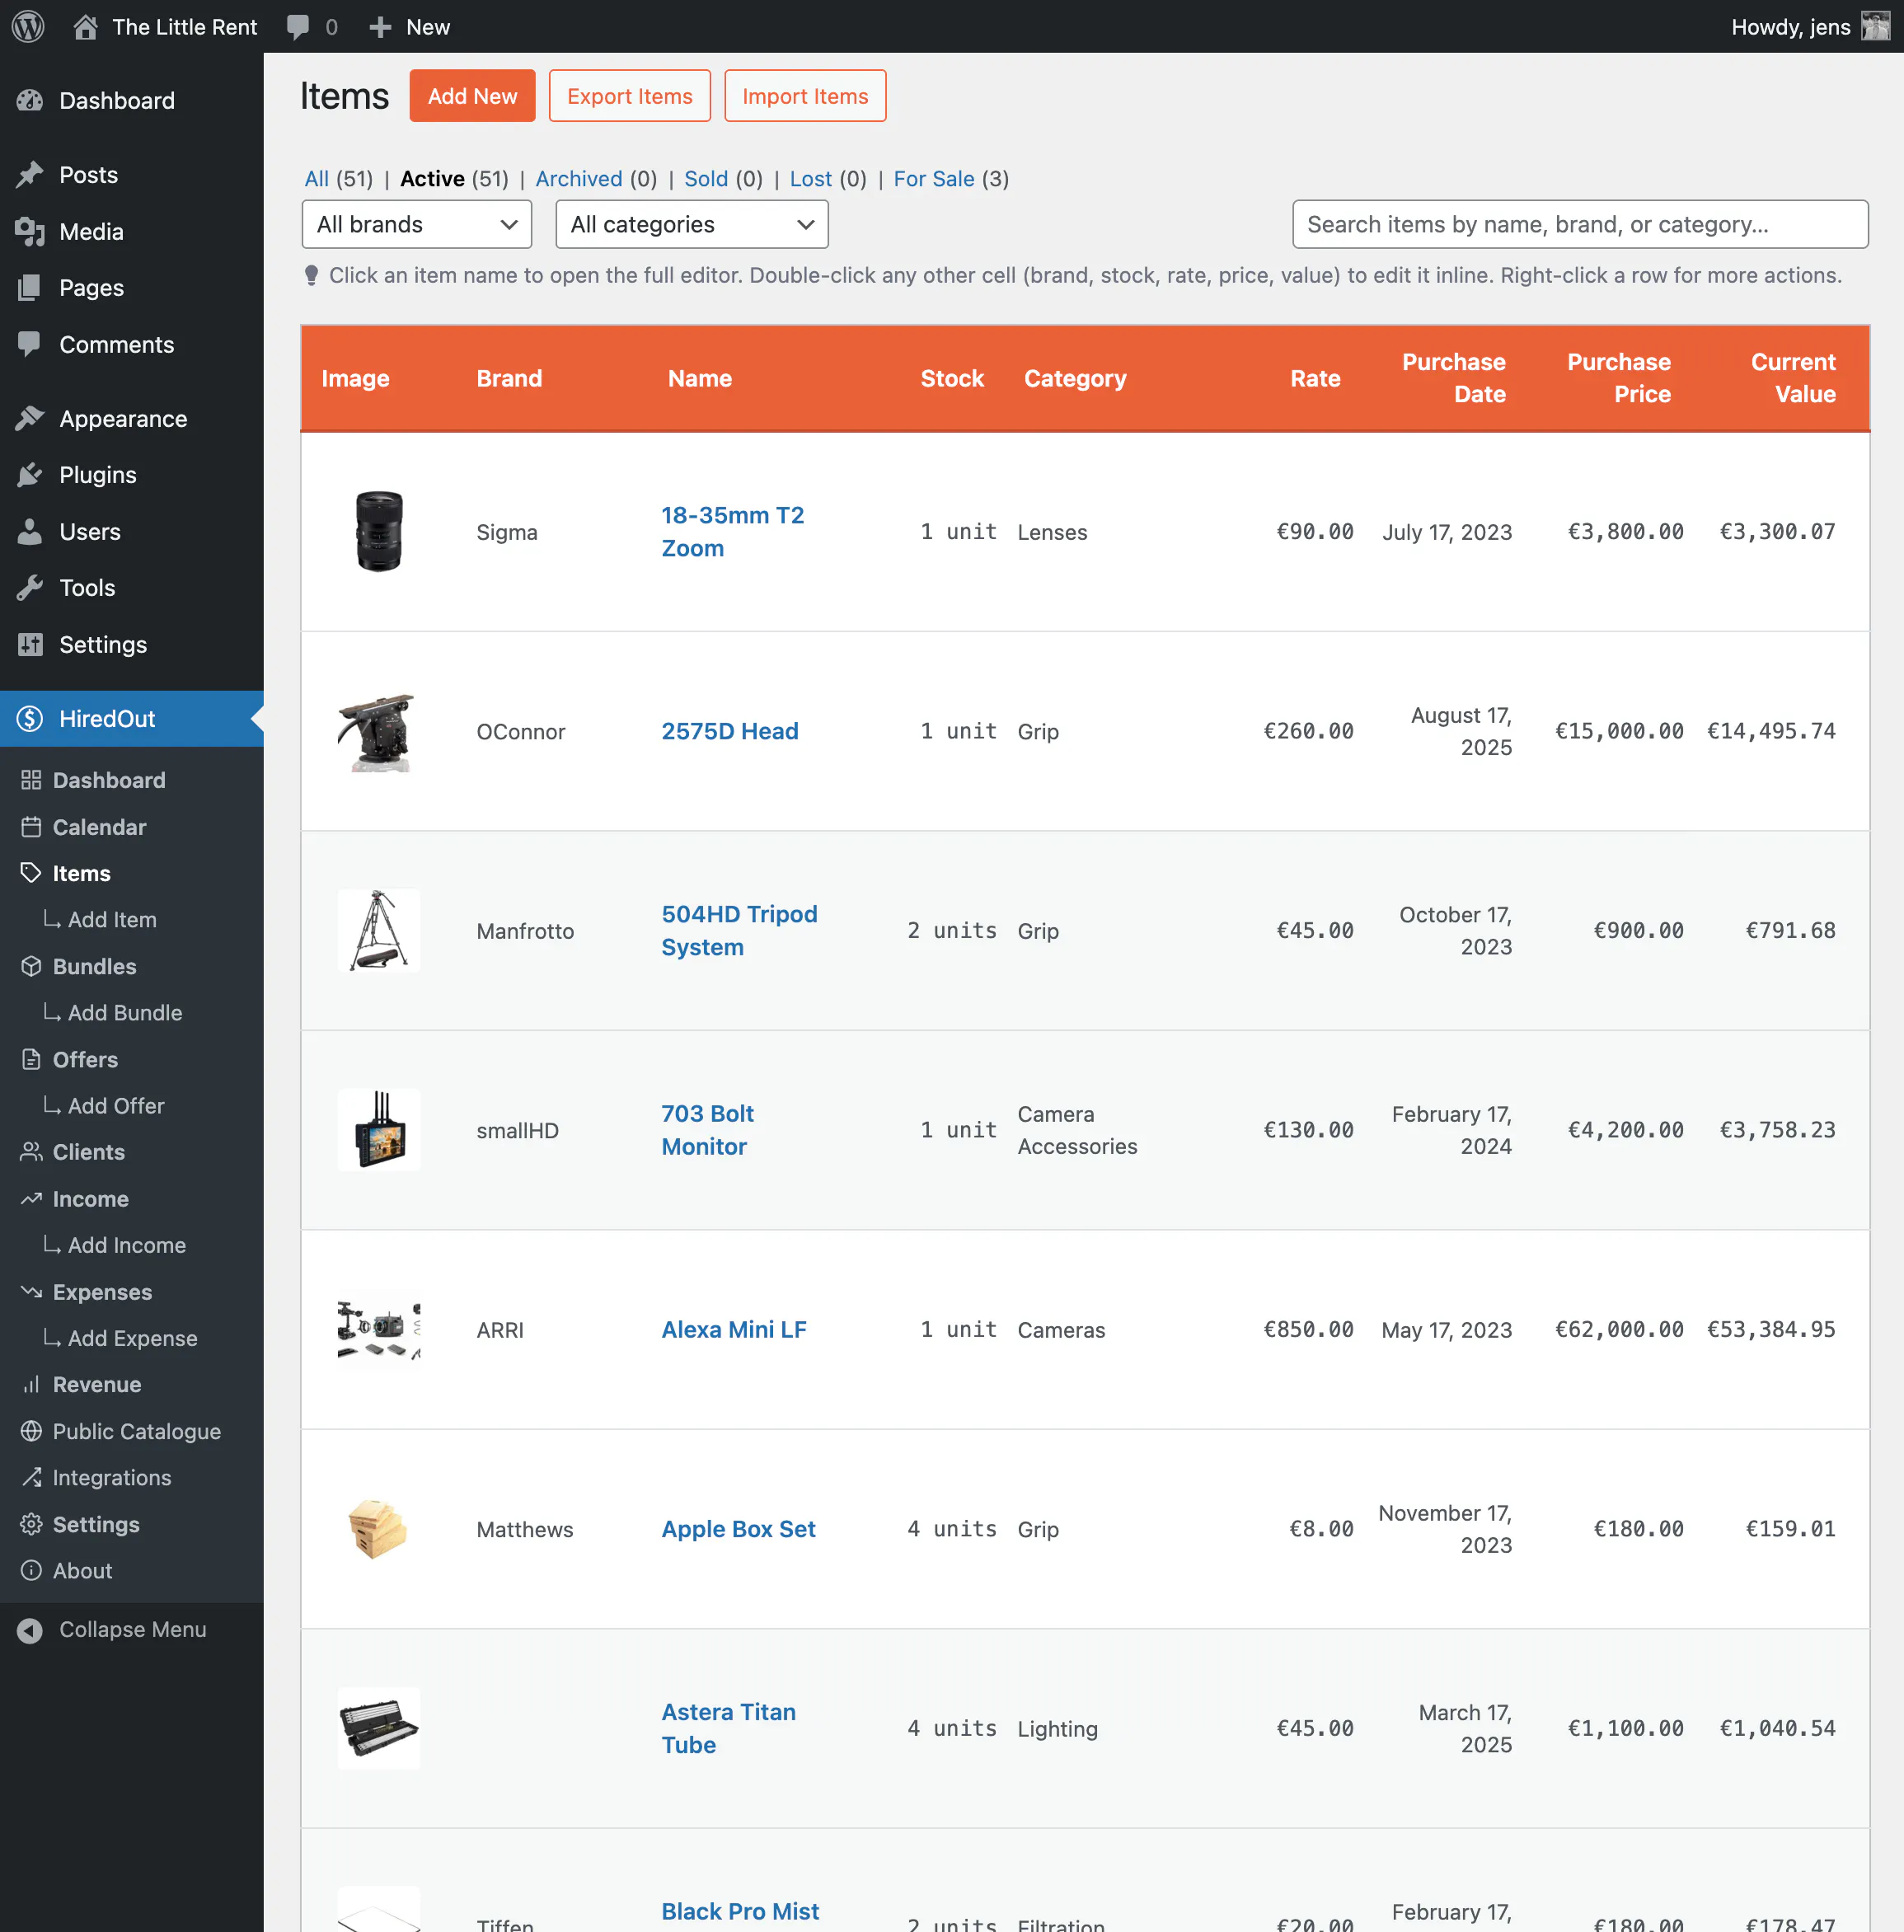Click the ARRI Alexa Mini LF thumbnail

point(379,1329)
